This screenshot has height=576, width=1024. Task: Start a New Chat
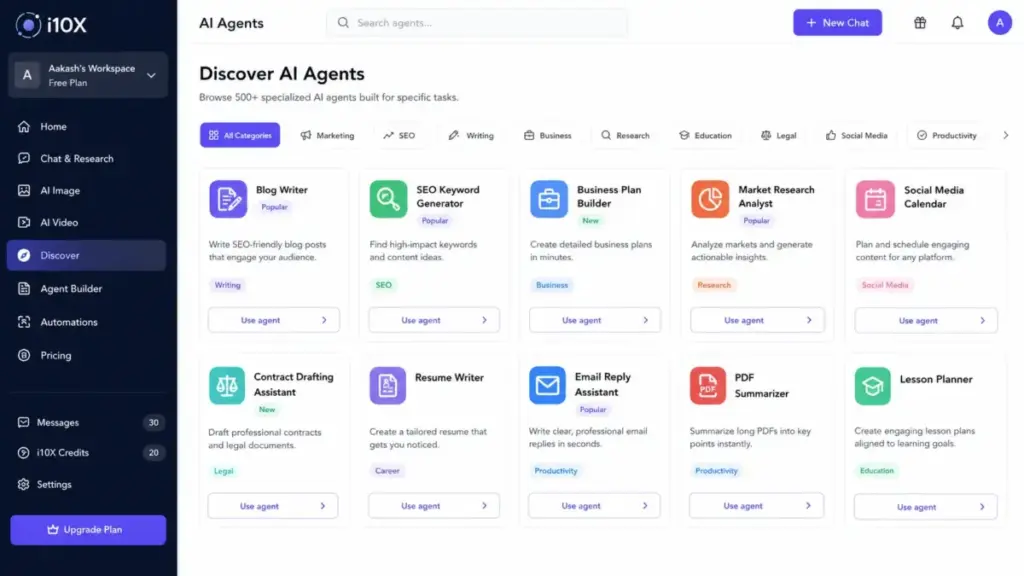coord(837,23)
